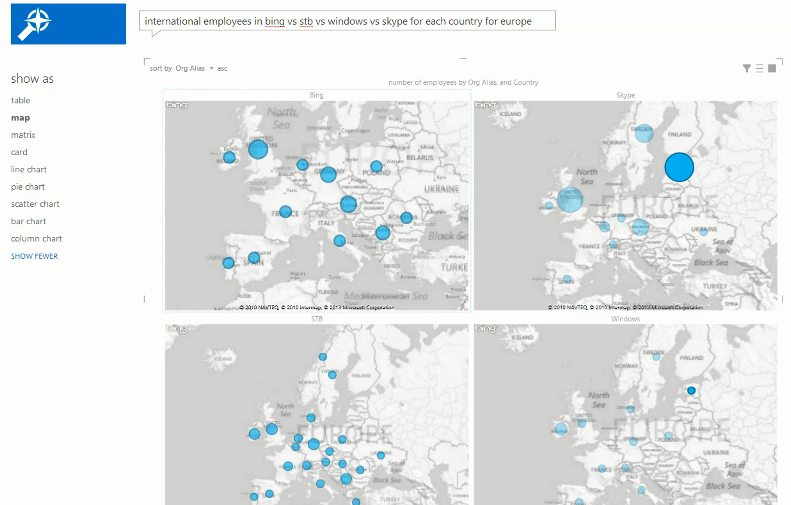Switch to line chart view
791x505 pixels.
29,170
